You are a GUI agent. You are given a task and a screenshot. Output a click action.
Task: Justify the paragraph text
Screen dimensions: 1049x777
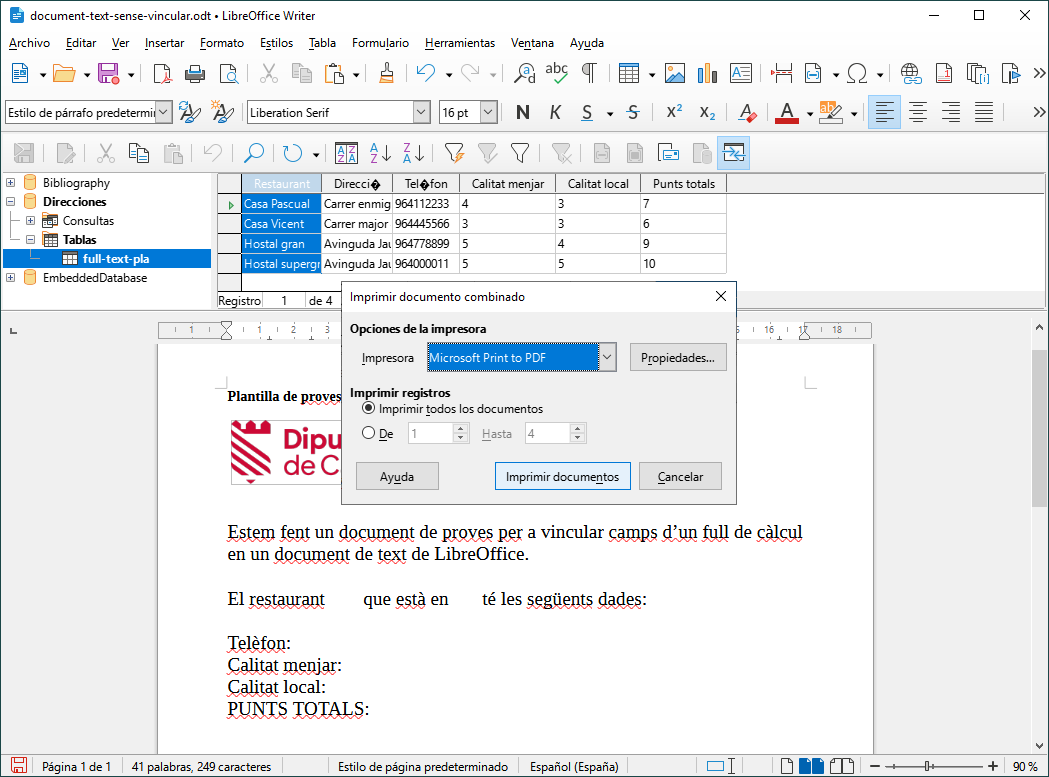[983, 112]
